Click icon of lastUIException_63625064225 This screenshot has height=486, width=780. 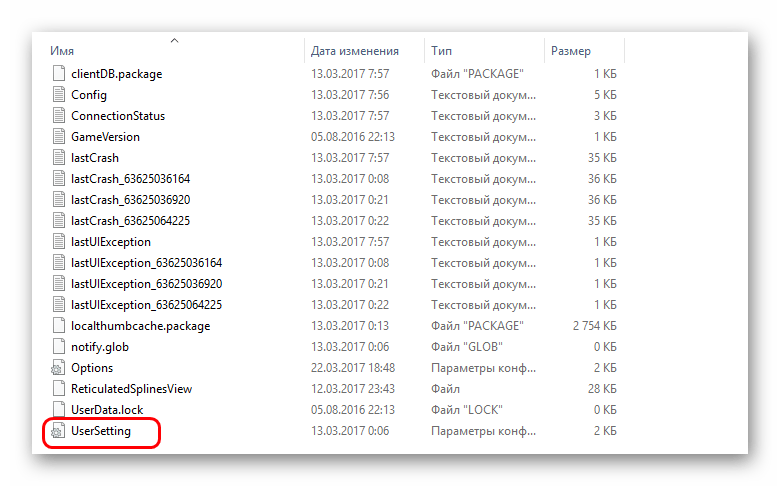[x=59, y=304]
